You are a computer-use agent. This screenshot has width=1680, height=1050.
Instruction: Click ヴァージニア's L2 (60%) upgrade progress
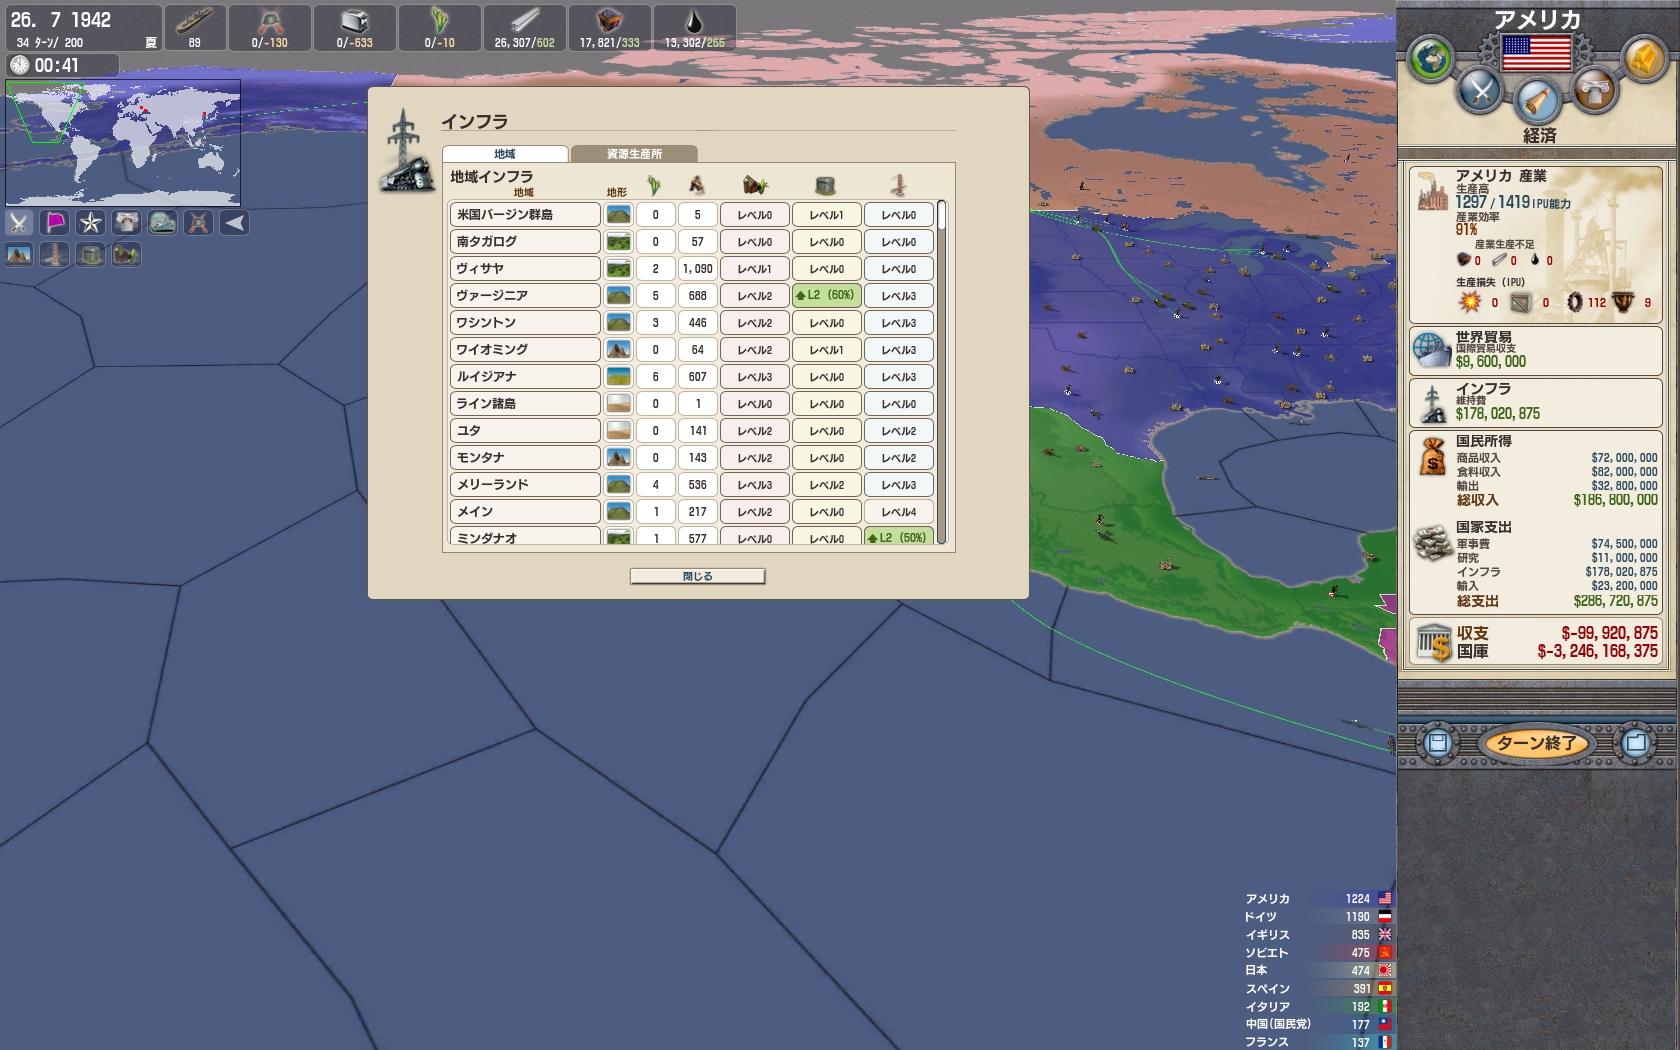827,296
